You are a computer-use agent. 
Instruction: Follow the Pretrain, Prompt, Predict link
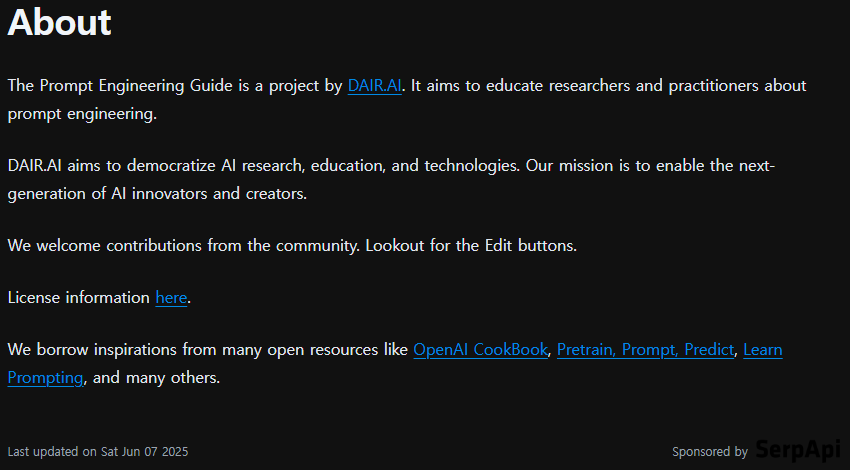click(x=646, y=349)
